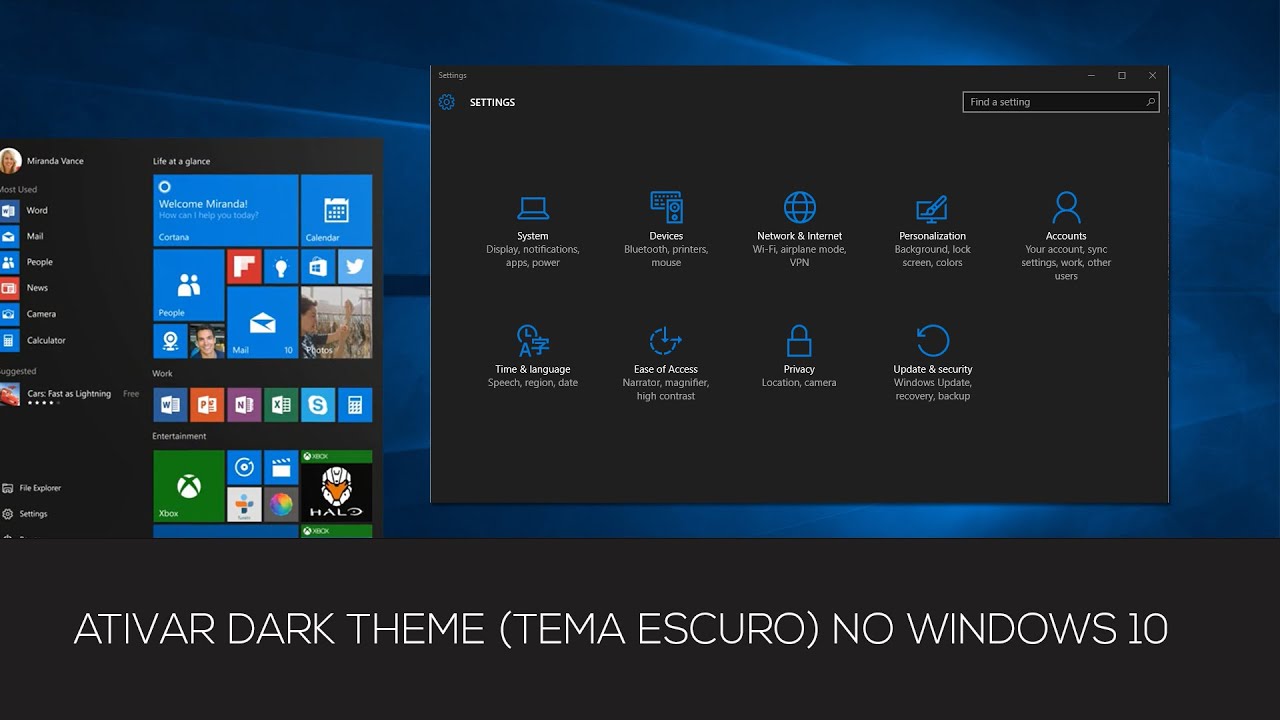Minimize the Settings window
The image size is (1280, 720).
point(1091,75)
